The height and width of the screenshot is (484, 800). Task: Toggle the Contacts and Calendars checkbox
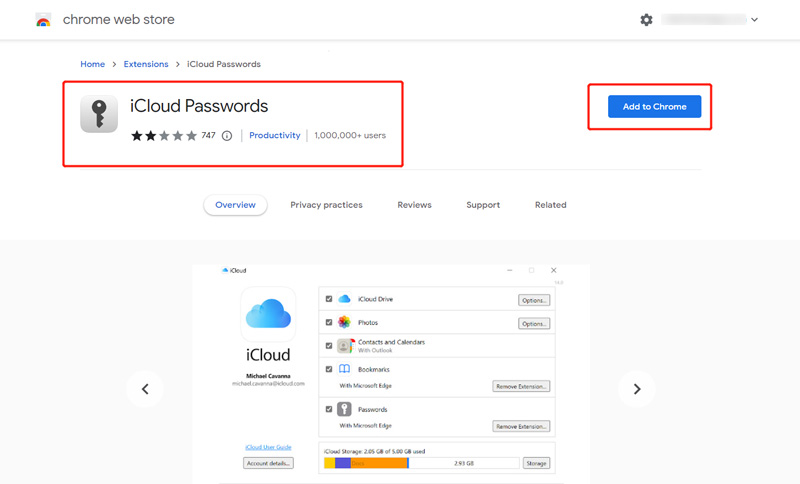coord(329,346)
